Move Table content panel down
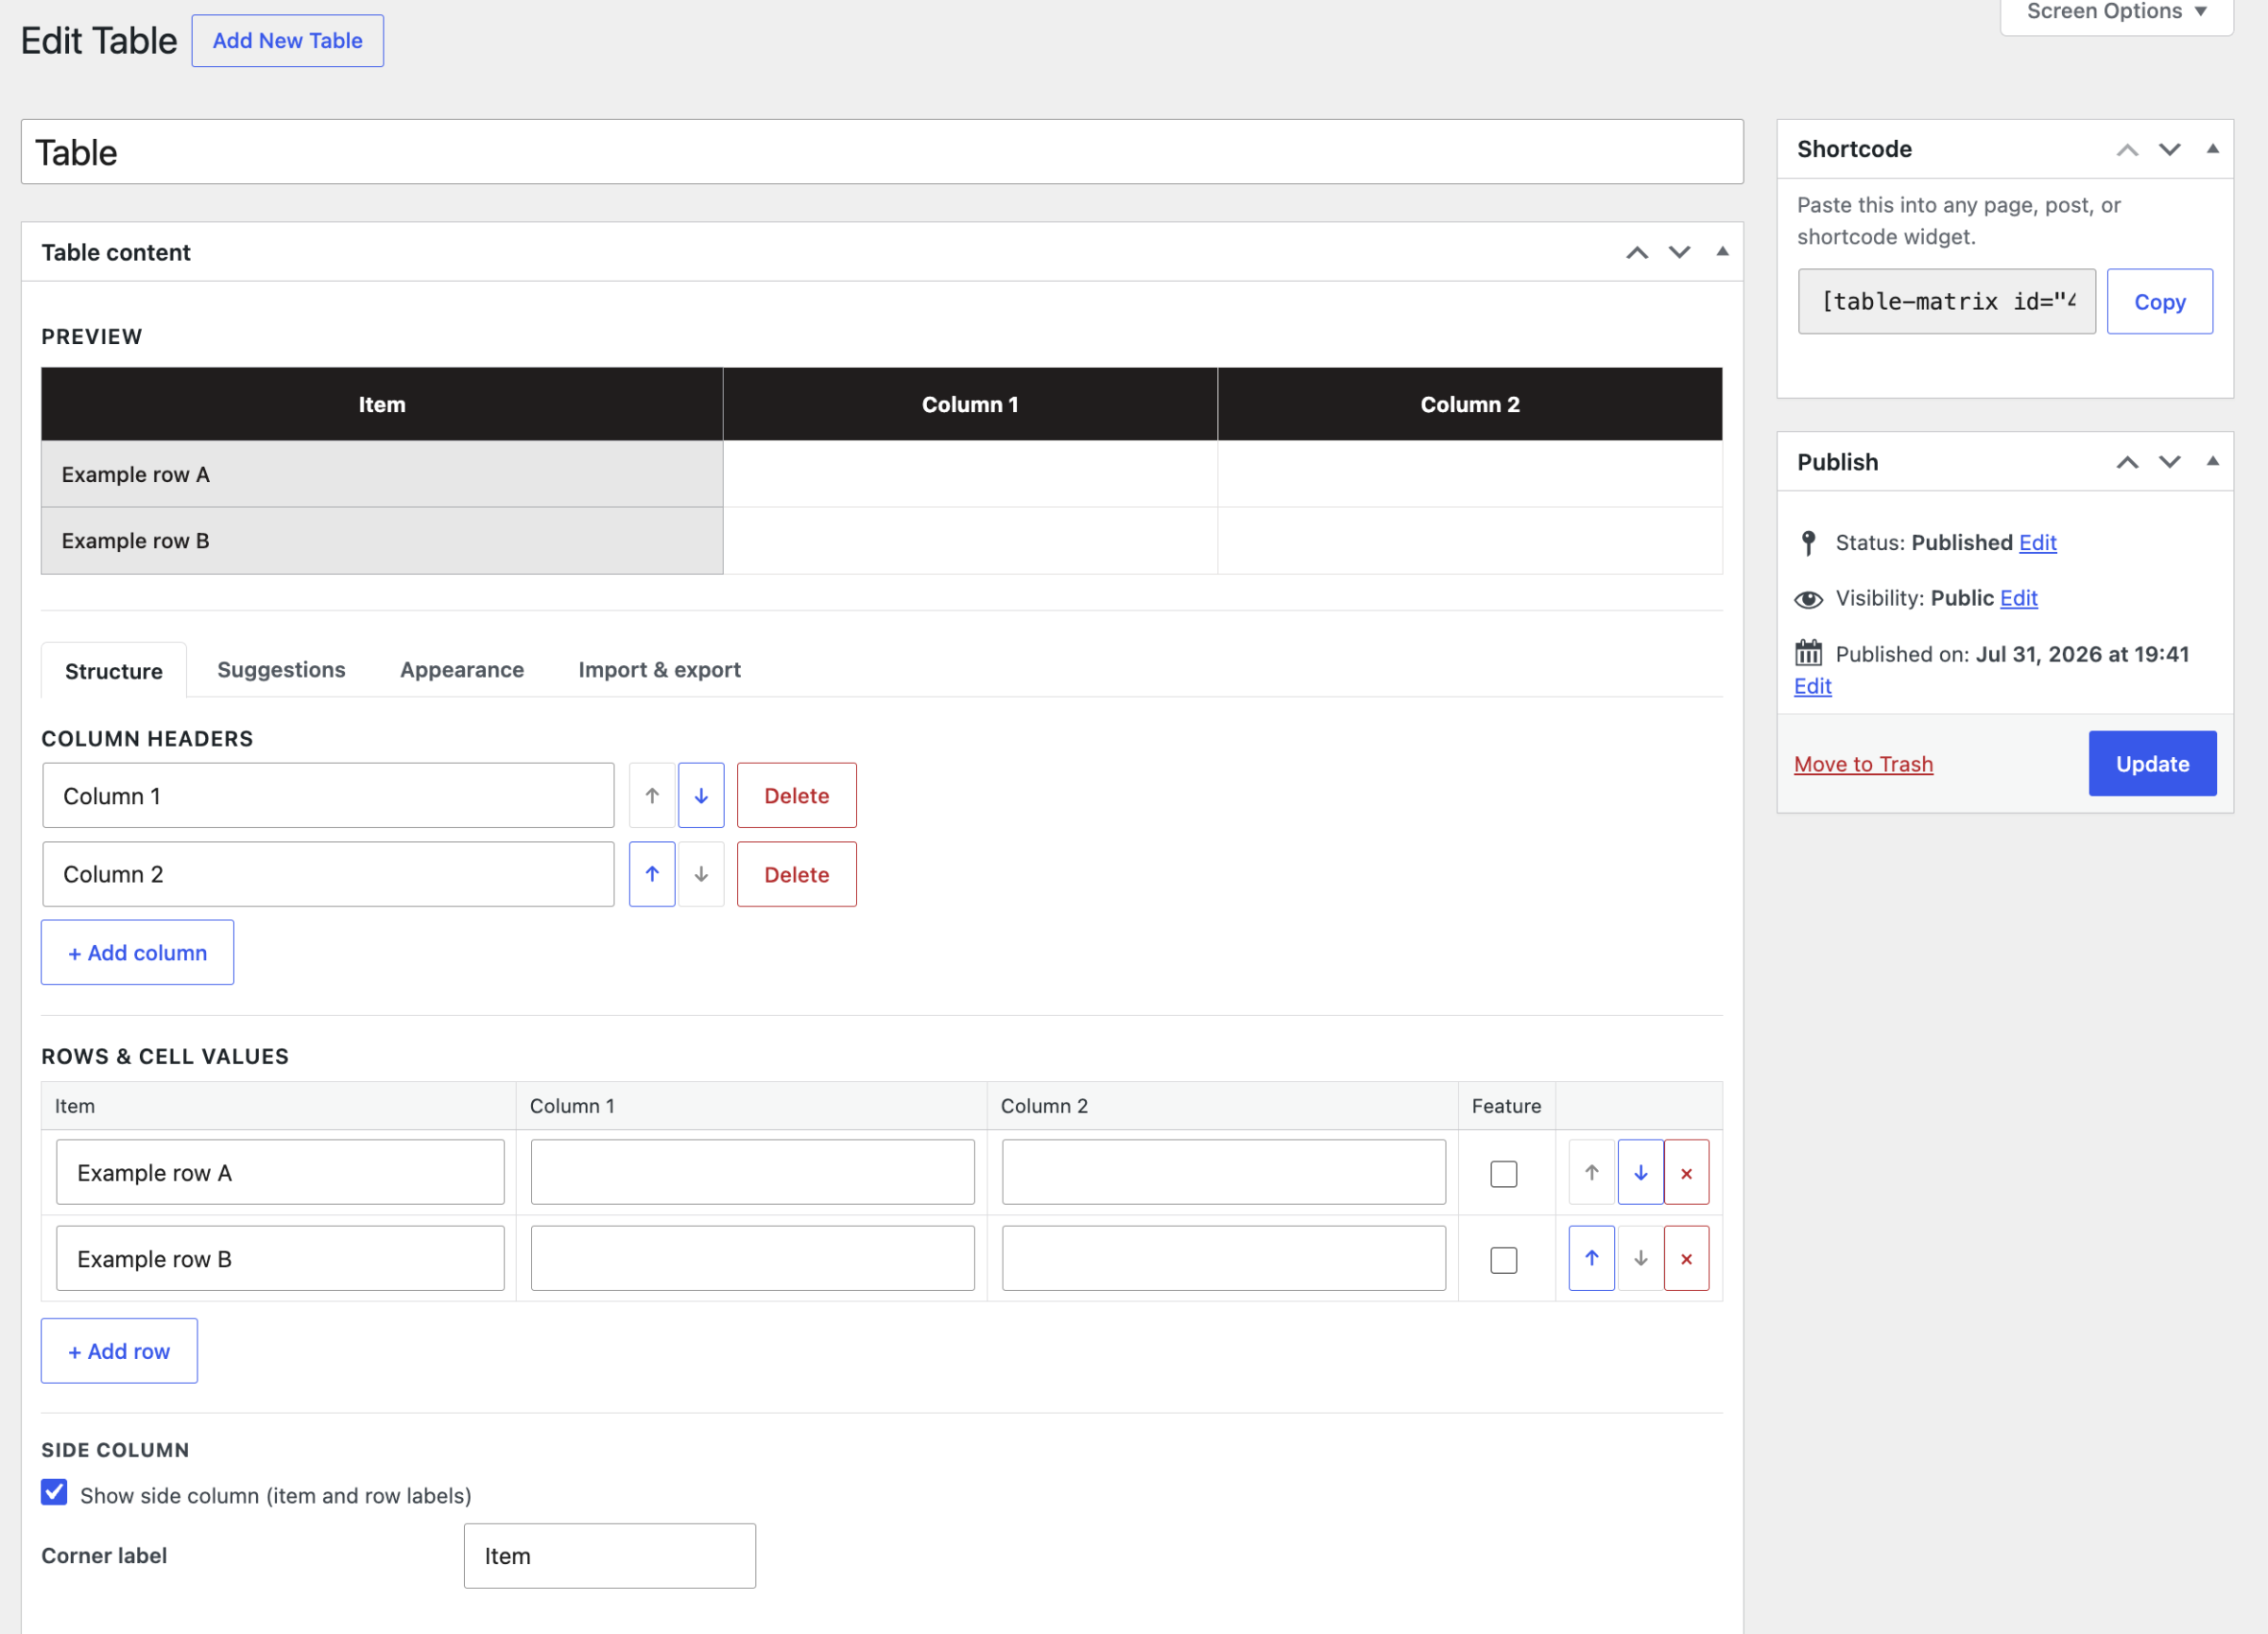This screenshot has height=1634, width=2268. click(x=1679, y=252)
